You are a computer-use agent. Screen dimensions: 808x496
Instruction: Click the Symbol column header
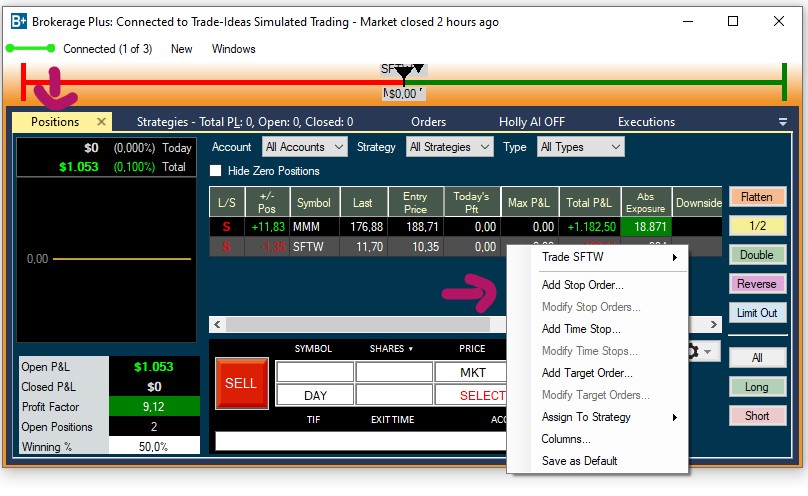pyautogui.click(x=314, y=202)
